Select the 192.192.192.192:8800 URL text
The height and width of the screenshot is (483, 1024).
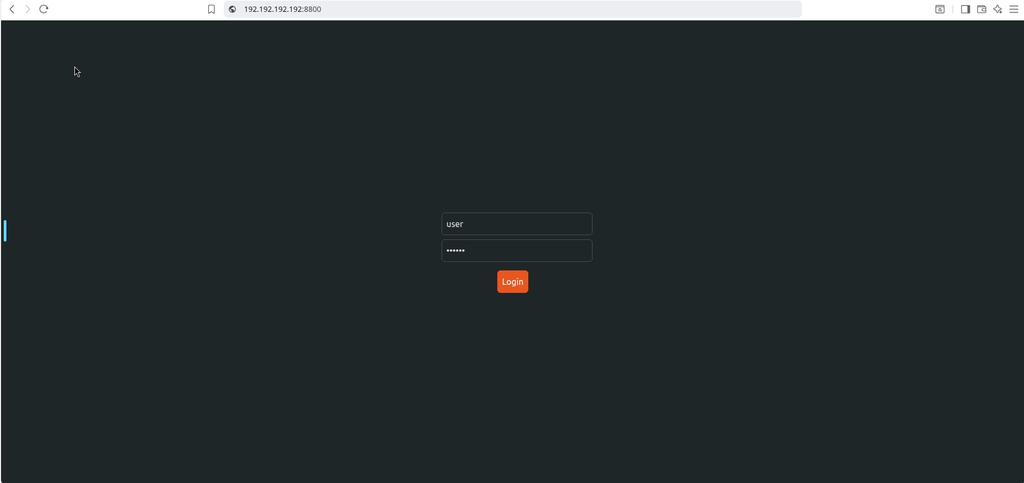pos(283,9)
